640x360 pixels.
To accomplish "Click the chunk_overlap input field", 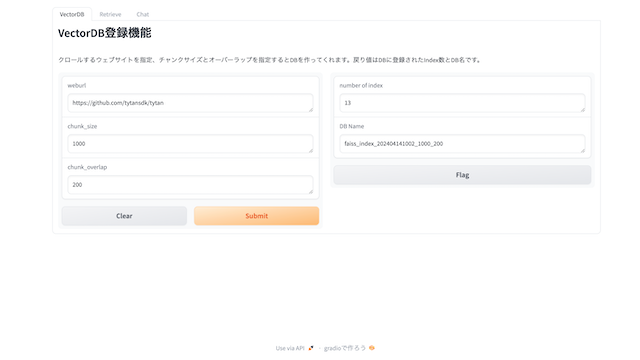I will (190, 184).
